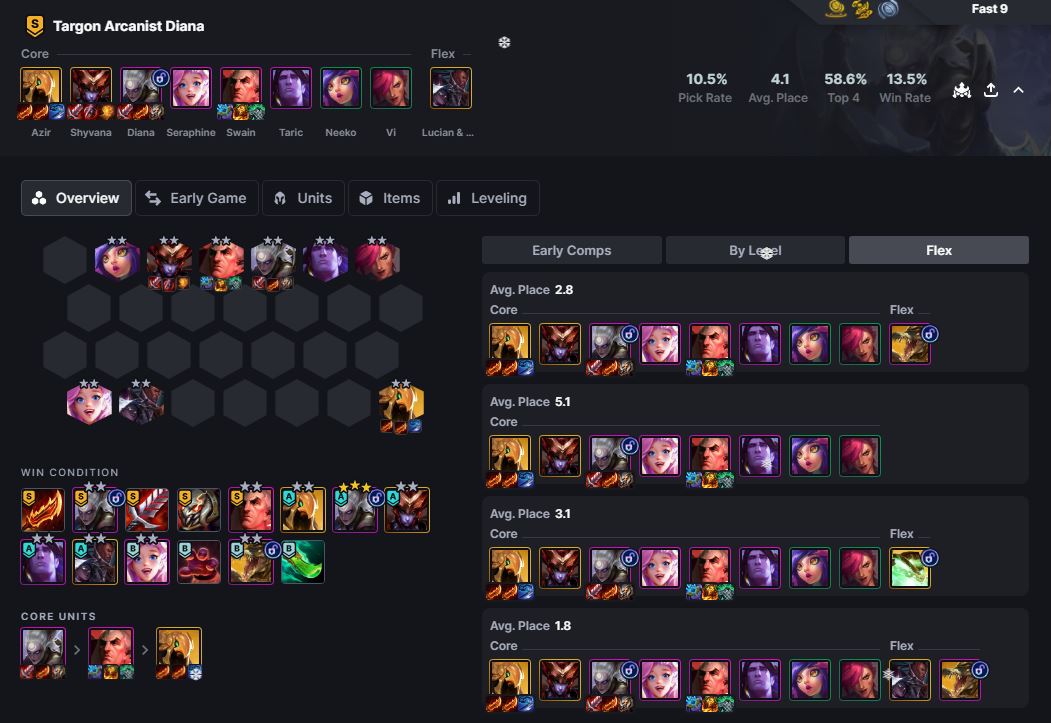Screen dimensions: 1051x723
Task: Click the Lucian flex unit icon
Action: click(x=450, y=88)
